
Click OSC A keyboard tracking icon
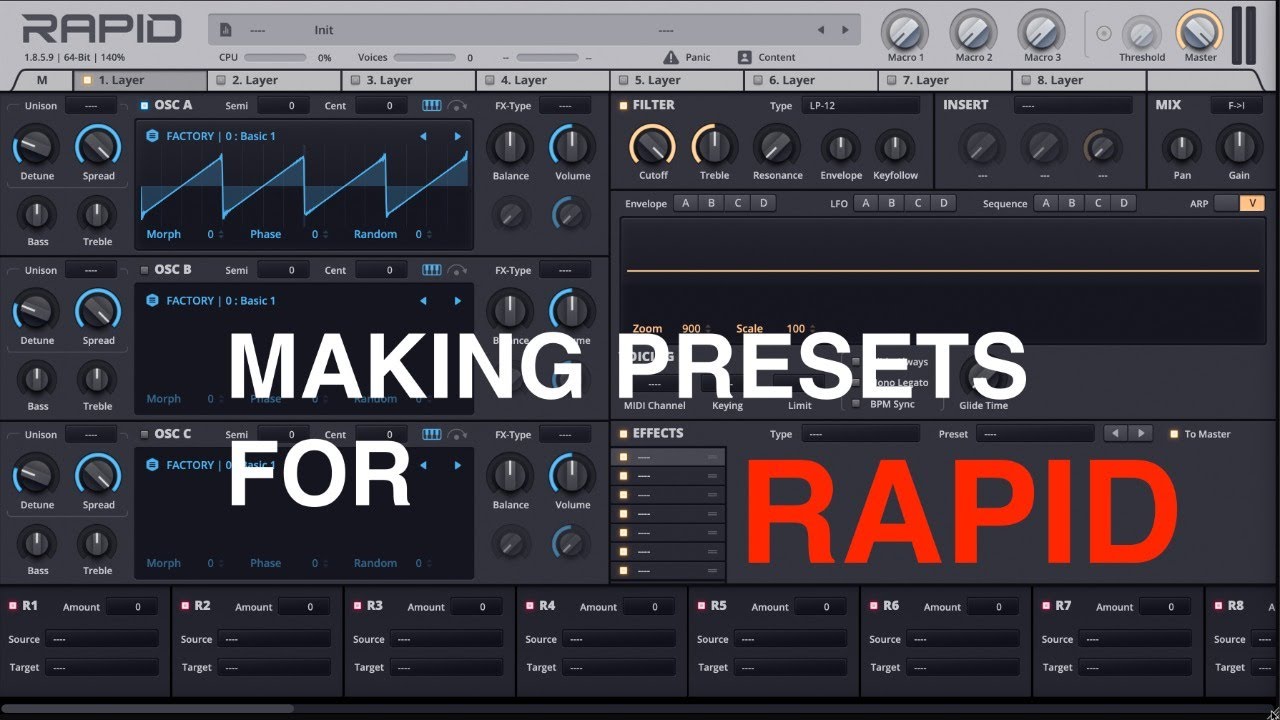coord(432,105)
